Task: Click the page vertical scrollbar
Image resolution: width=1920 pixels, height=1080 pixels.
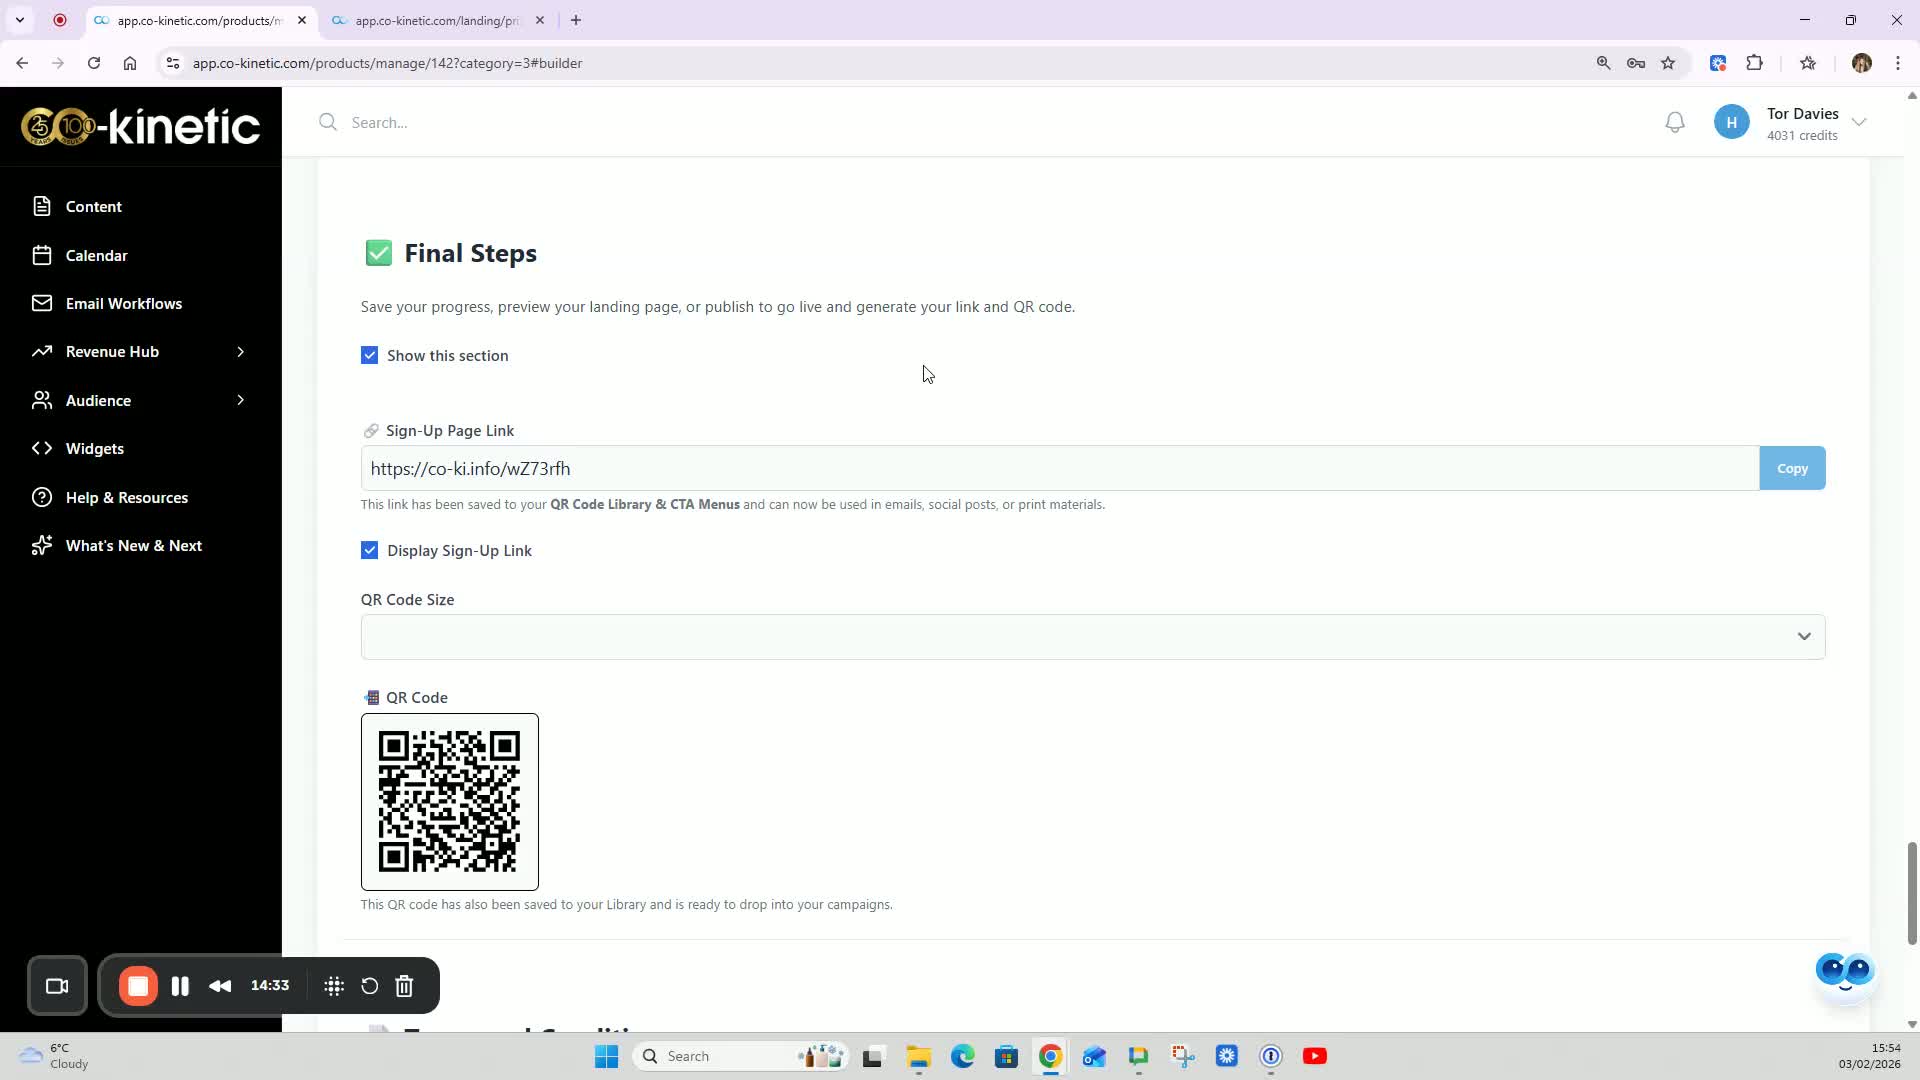Action: (x=1912, y=893)
